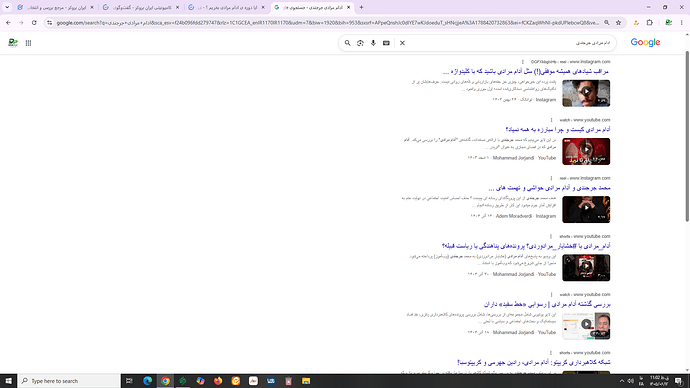Open the Google account avatar

click(x=13, y=43)
